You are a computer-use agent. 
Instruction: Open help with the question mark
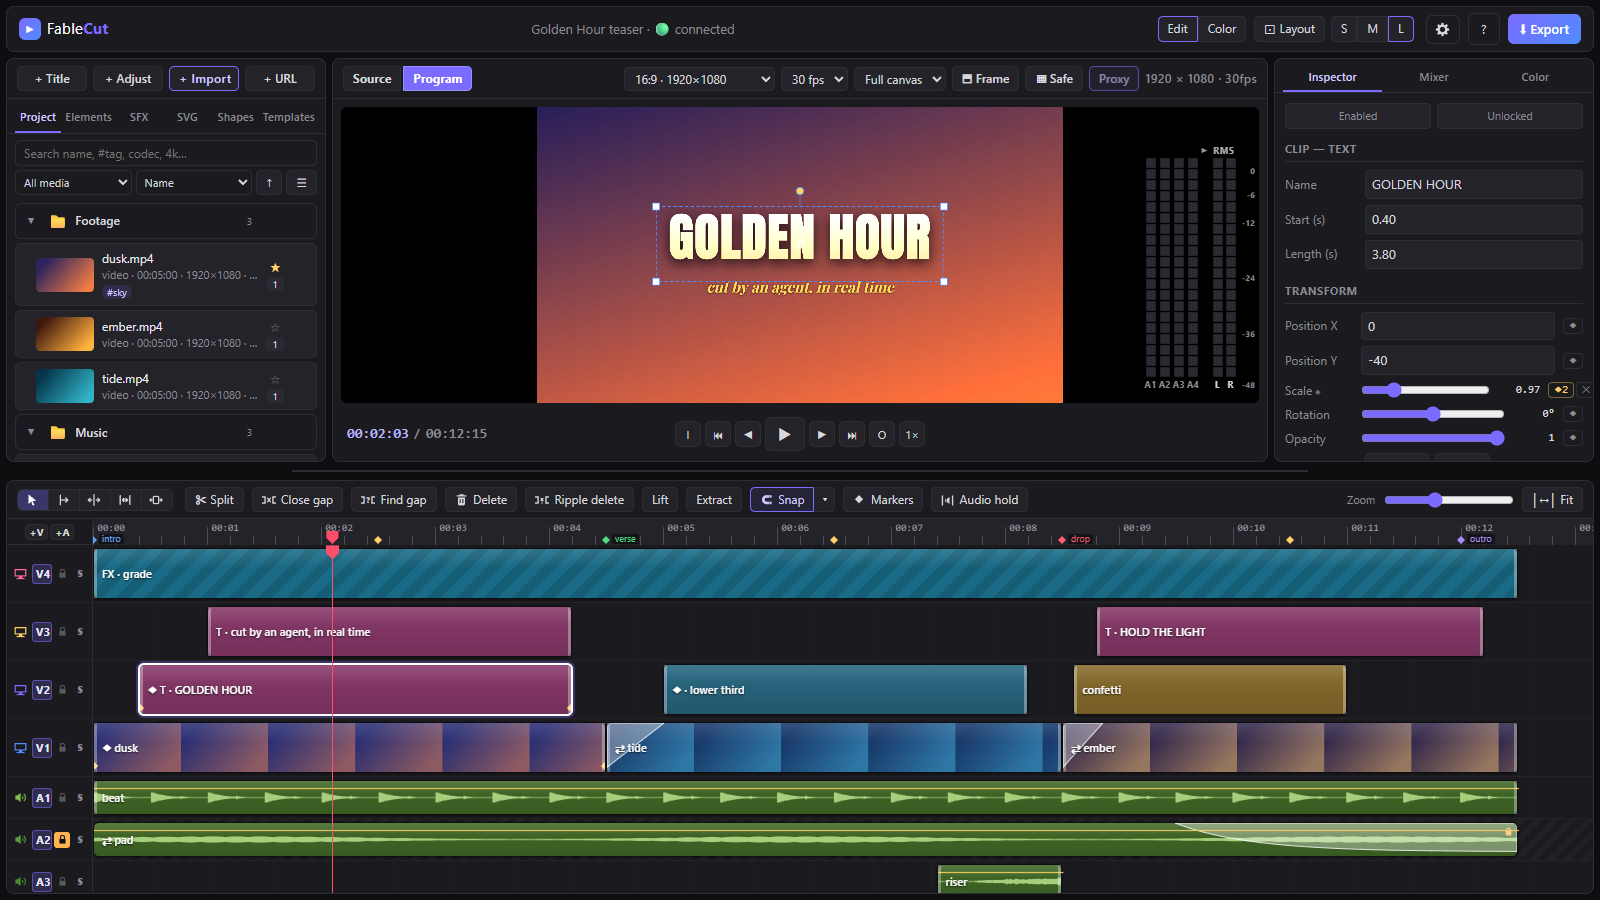coord(1483,29)
